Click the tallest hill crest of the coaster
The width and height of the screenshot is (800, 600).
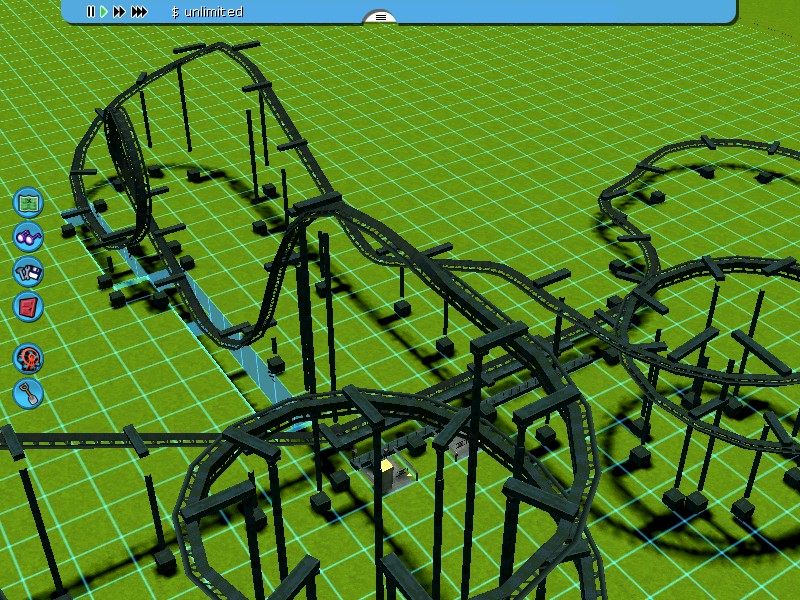coord(318,204)
